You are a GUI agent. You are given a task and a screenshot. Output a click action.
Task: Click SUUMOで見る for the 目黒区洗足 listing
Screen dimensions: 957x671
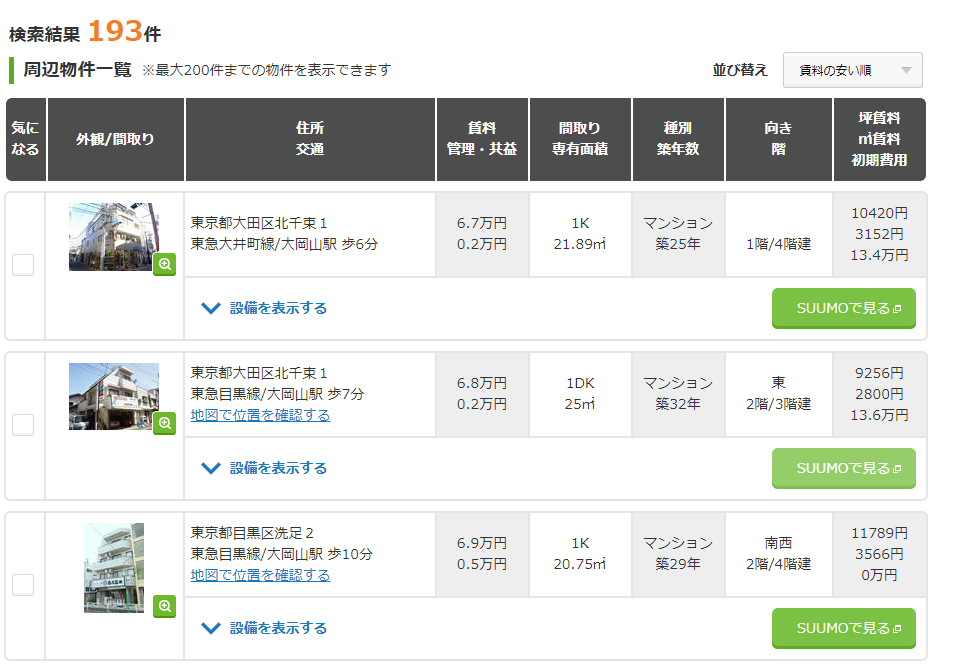tap(843, 628)
